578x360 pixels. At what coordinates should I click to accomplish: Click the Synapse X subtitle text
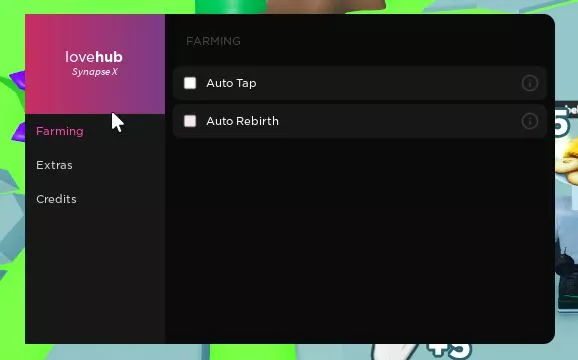(95, 72)
